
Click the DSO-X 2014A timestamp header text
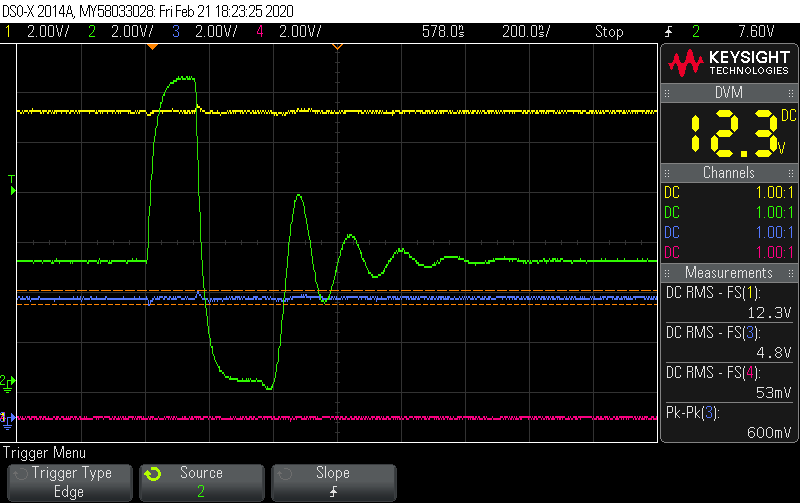(x=148, y=11)
